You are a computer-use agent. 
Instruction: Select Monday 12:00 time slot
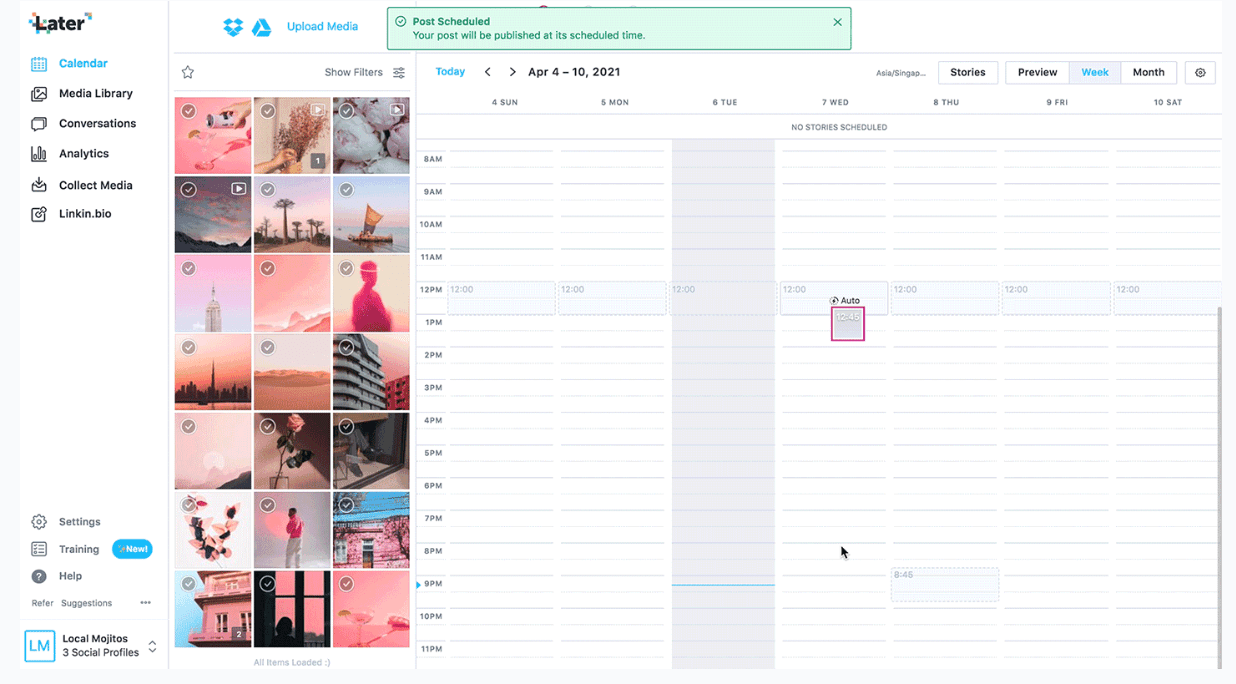(x=612, y=298)
